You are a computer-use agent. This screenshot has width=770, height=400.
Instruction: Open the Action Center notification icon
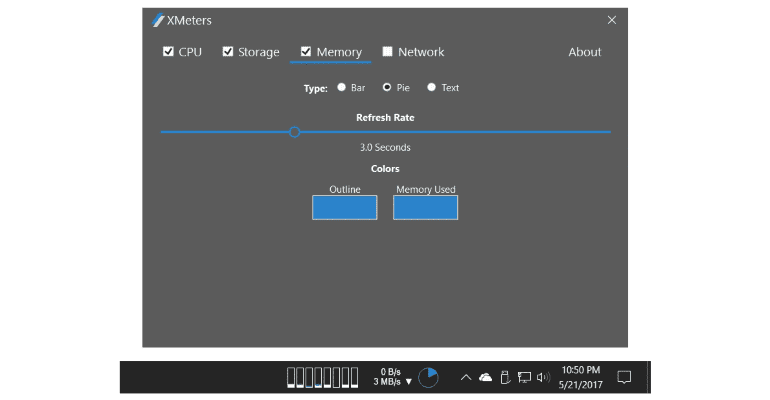pos(624,377)
